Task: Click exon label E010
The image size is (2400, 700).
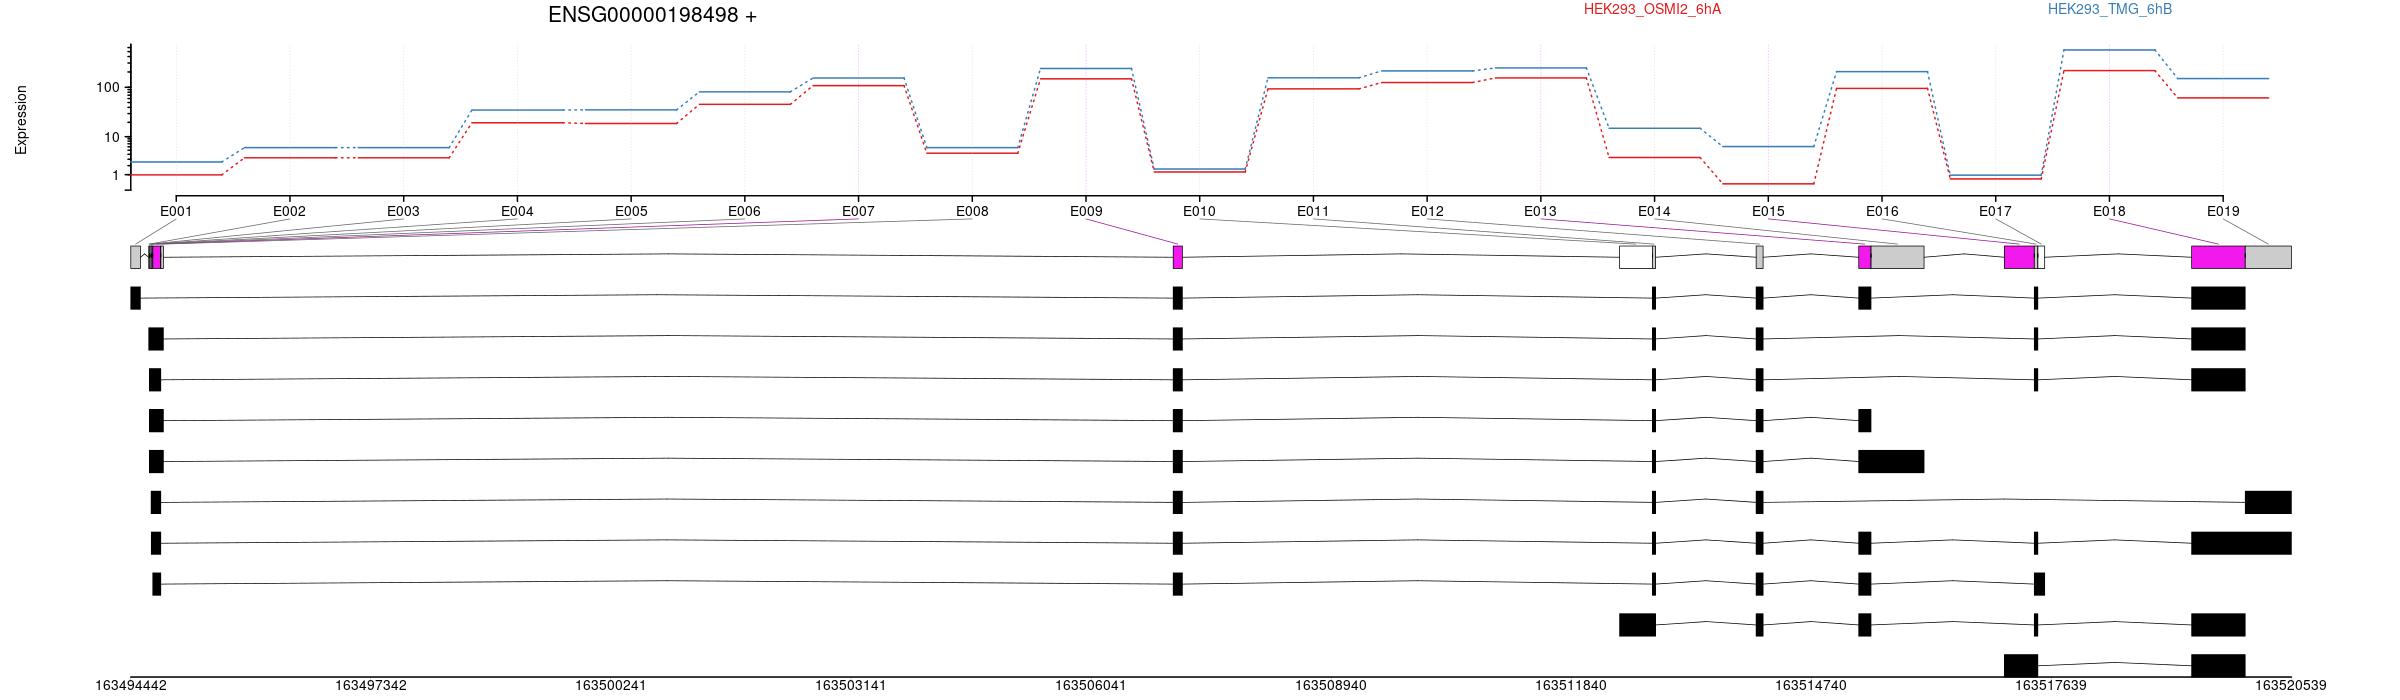Action: [x=1199, y=211]
